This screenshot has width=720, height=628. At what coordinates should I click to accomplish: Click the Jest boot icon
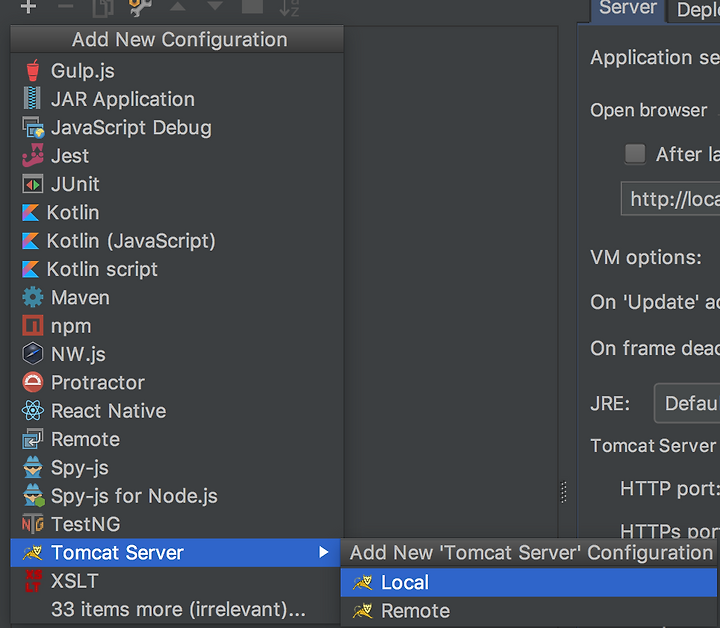33,155
